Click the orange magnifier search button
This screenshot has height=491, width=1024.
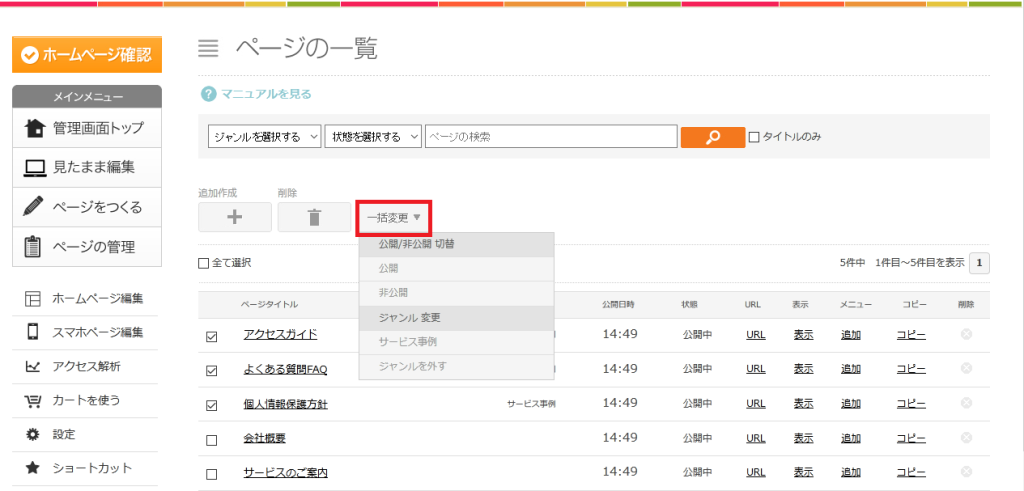[x=713, y=137]
